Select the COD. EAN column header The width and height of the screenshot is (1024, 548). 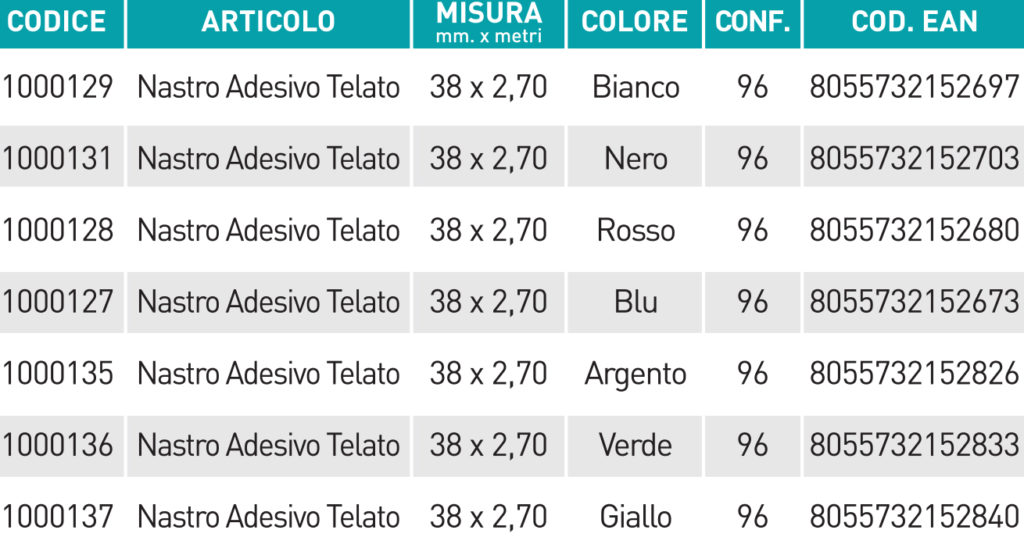tap(914, 22)
